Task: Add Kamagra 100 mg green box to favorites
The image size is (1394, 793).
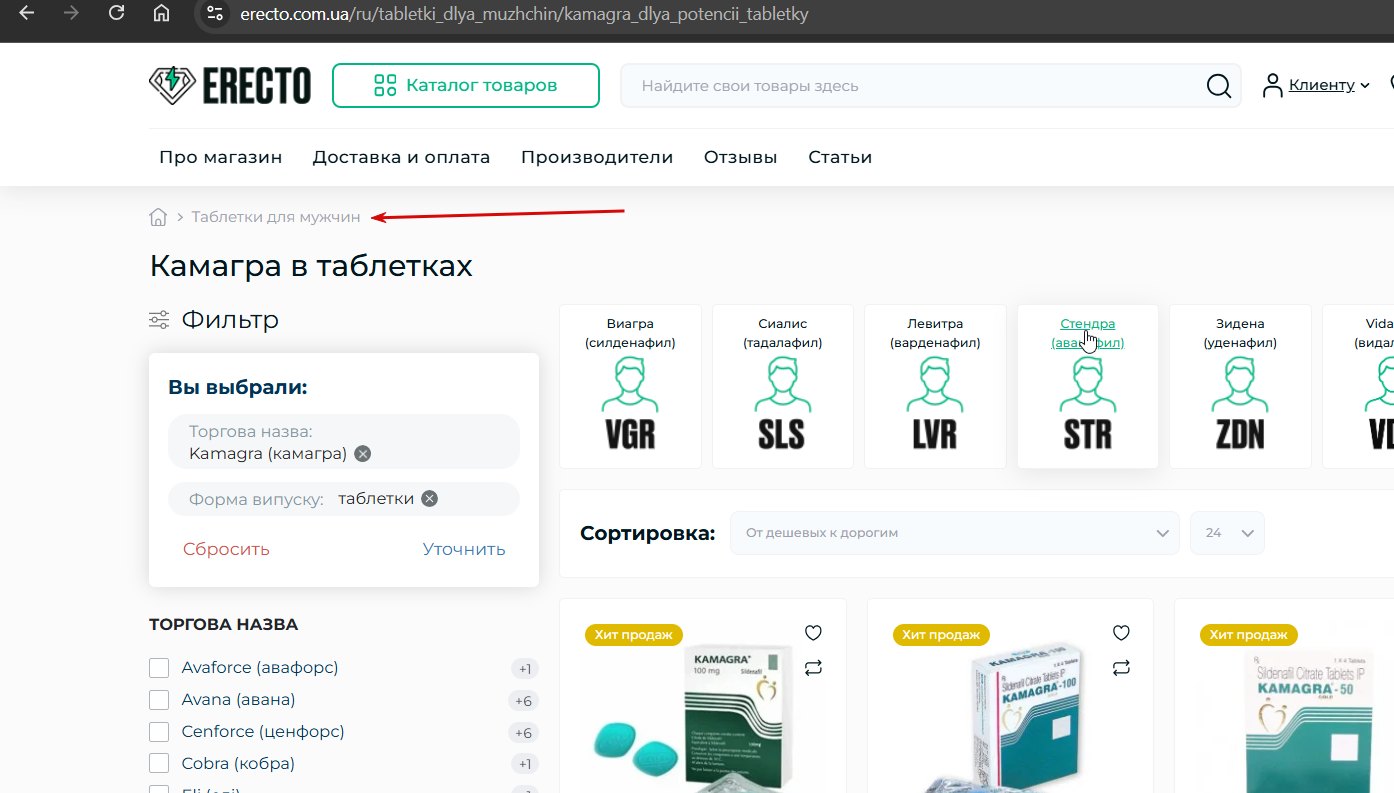Action: pos(813,633)
